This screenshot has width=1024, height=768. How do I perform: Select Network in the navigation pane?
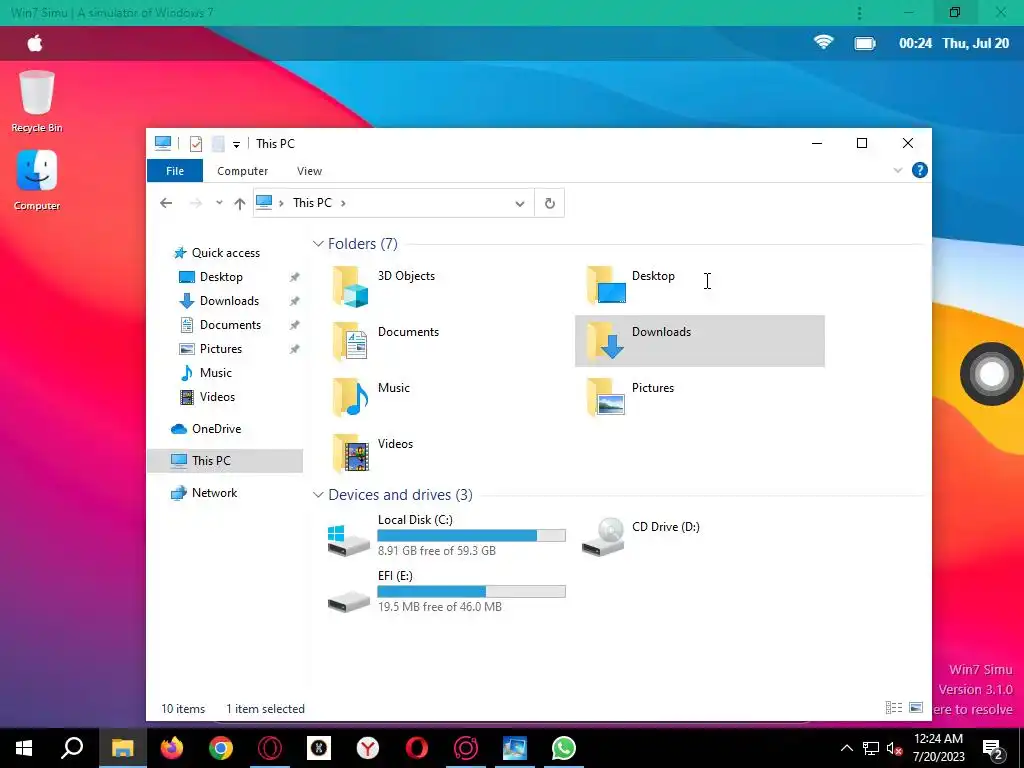214,493
